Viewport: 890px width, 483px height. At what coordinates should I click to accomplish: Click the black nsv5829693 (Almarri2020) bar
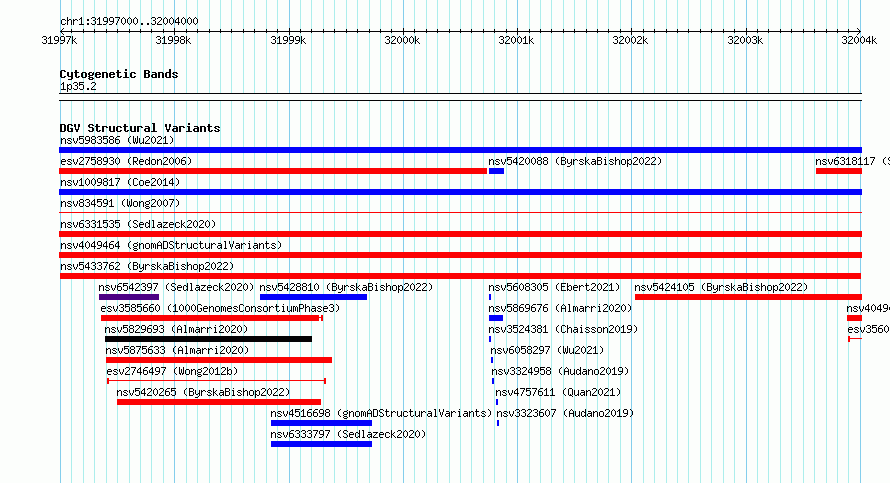click(208, 339)
